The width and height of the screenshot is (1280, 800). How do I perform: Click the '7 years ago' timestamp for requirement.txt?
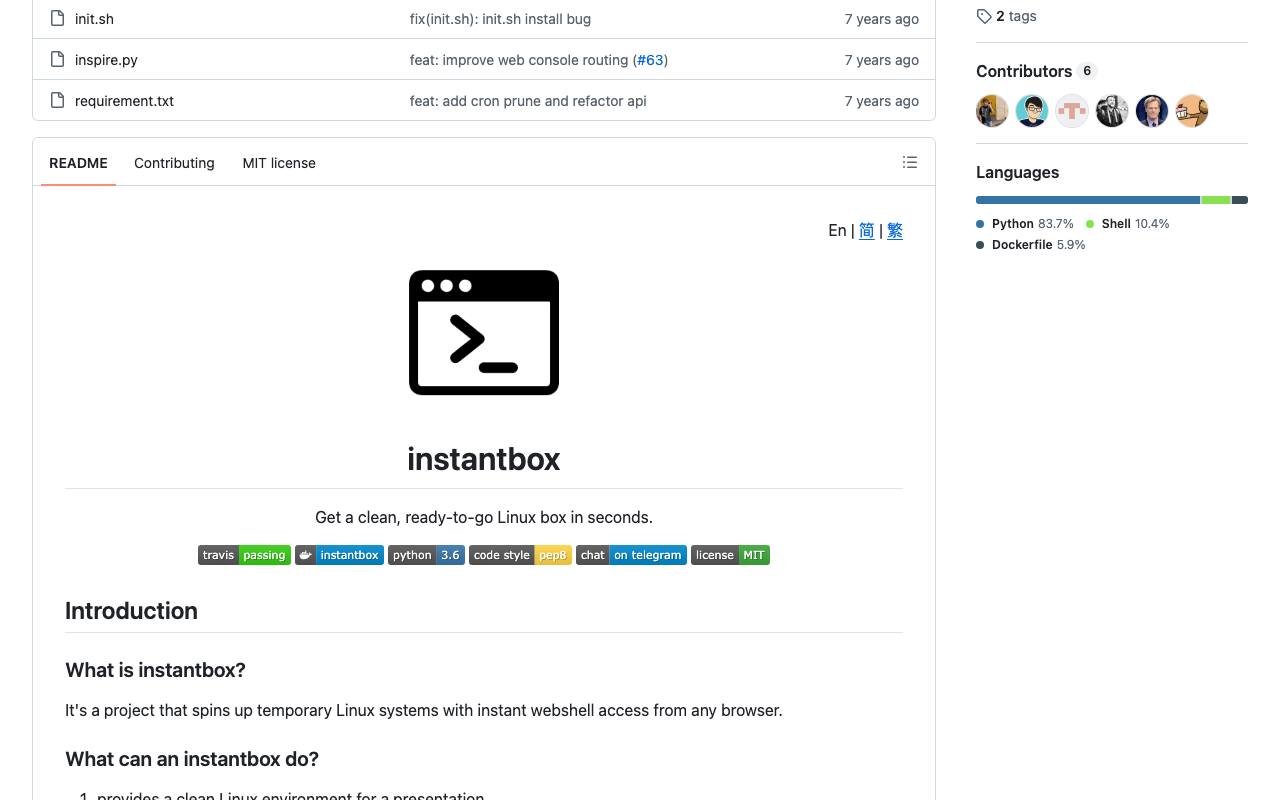point(881,101)
